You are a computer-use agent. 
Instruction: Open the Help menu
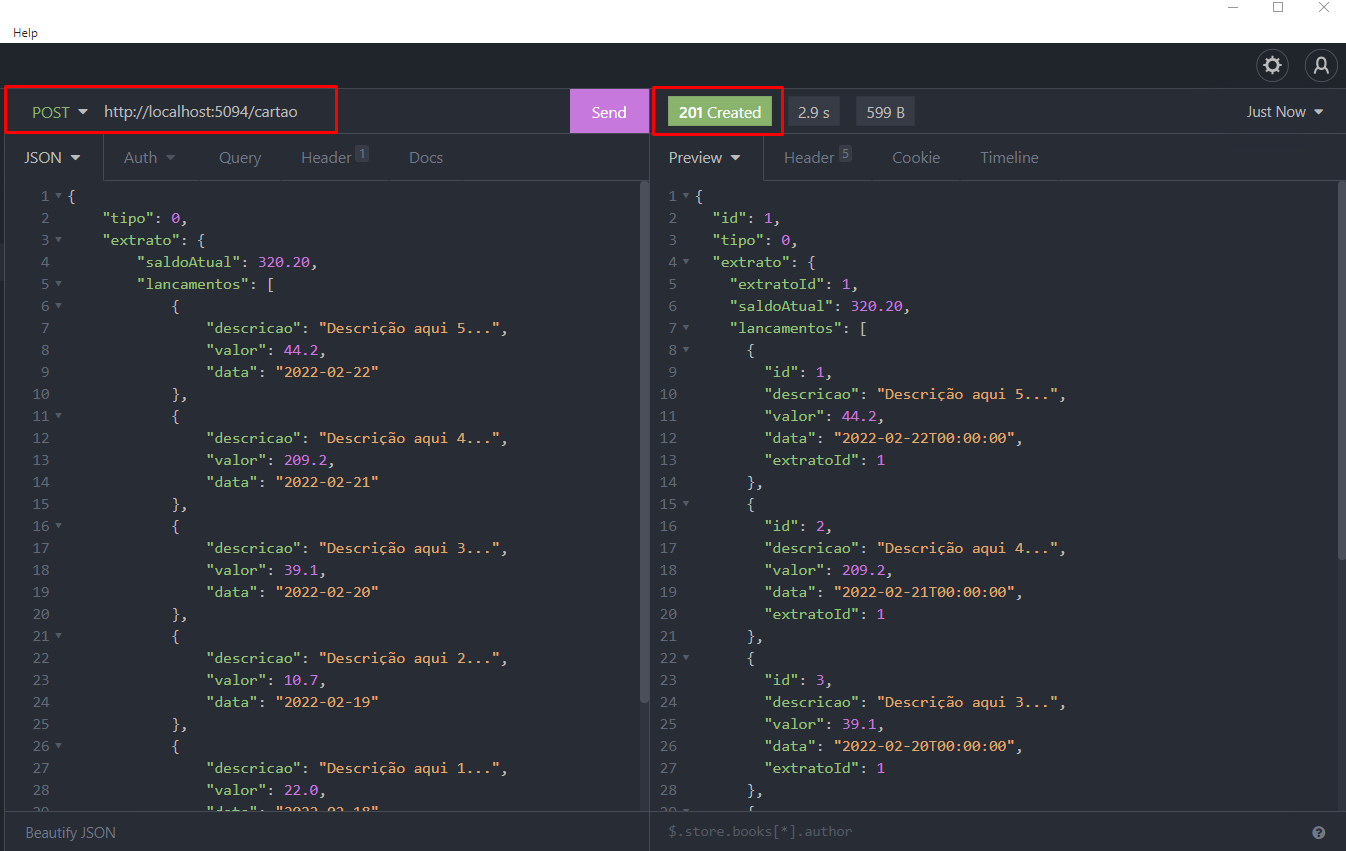[x=25, y=32]
